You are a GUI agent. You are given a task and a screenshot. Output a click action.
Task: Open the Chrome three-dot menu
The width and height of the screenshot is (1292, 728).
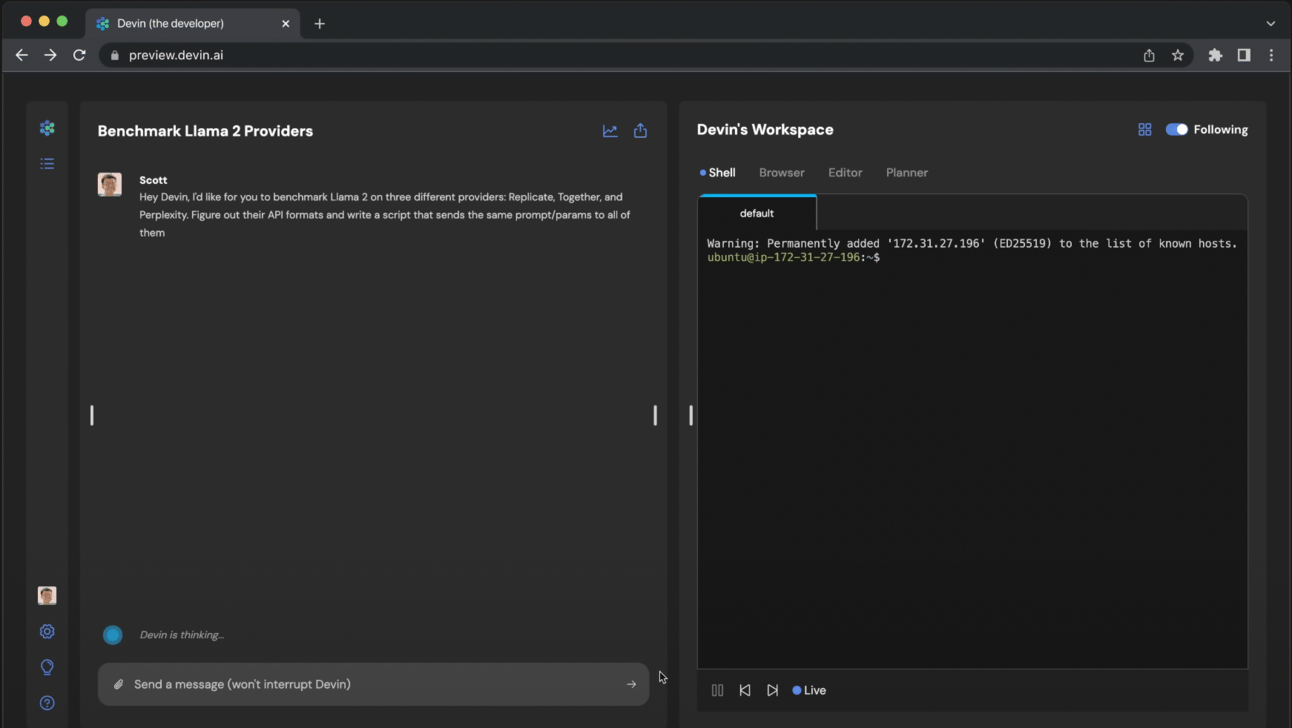pos(1271,55)
